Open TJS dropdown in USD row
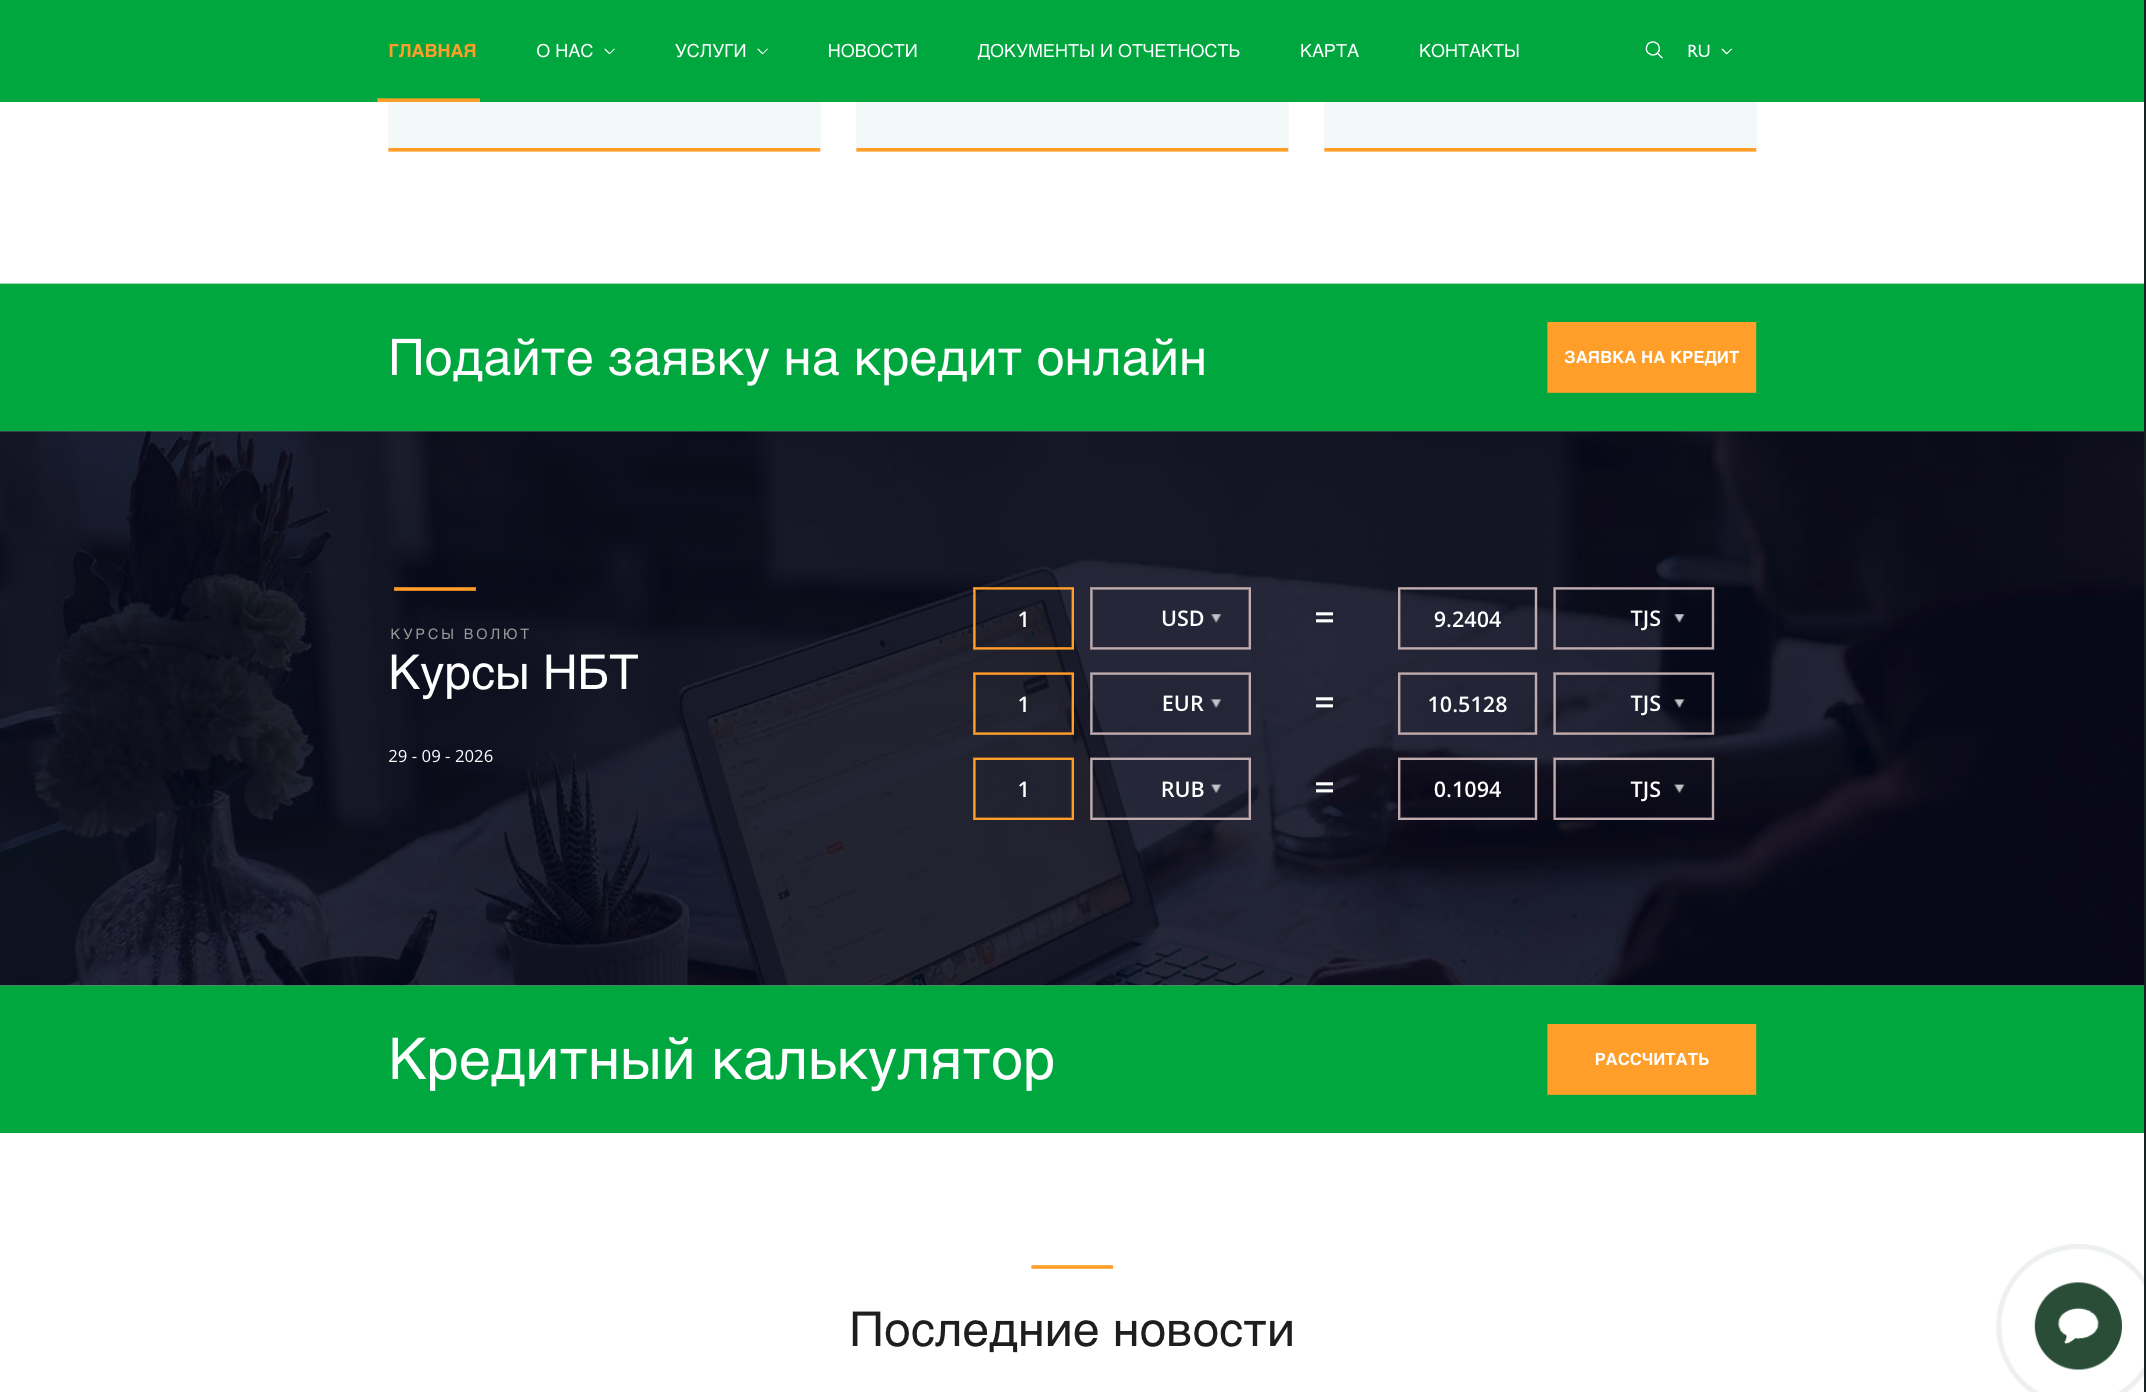This screenshot has width=2146, height=1392. click(1633, 618)
